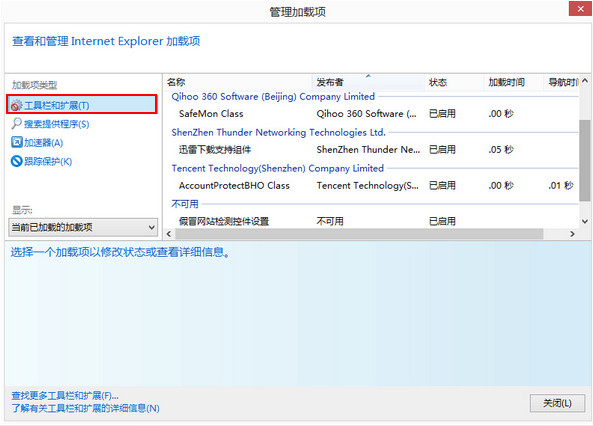Click the vertical scrollbar down arrow
This screenshot has height=426, width=593.
(585, 222)
